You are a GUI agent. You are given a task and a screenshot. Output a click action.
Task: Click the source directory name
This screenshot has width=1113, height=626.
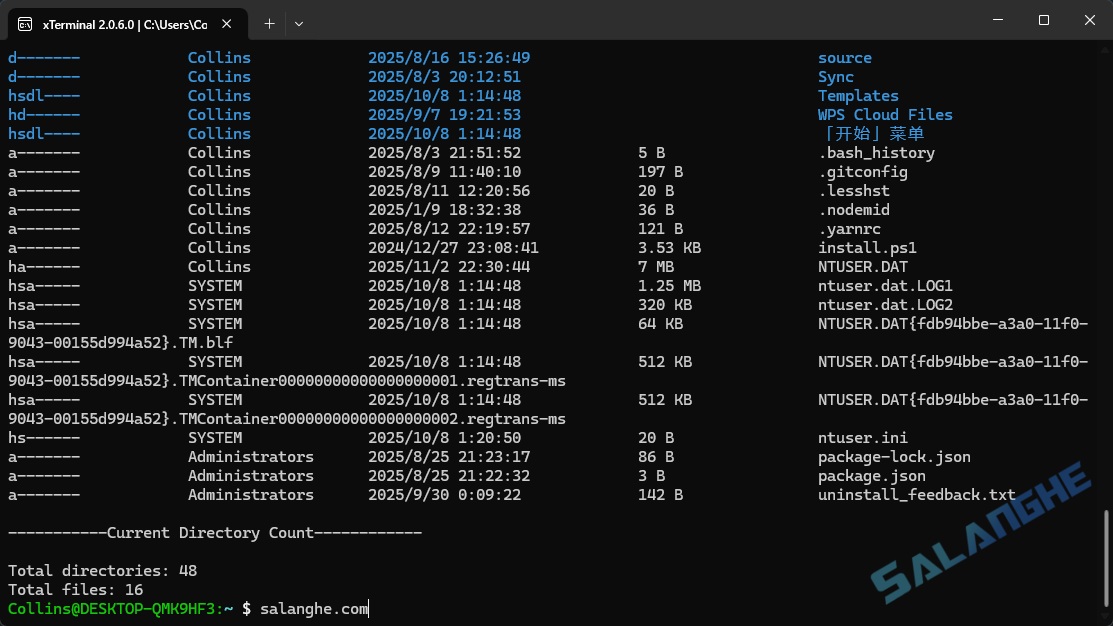845,57
